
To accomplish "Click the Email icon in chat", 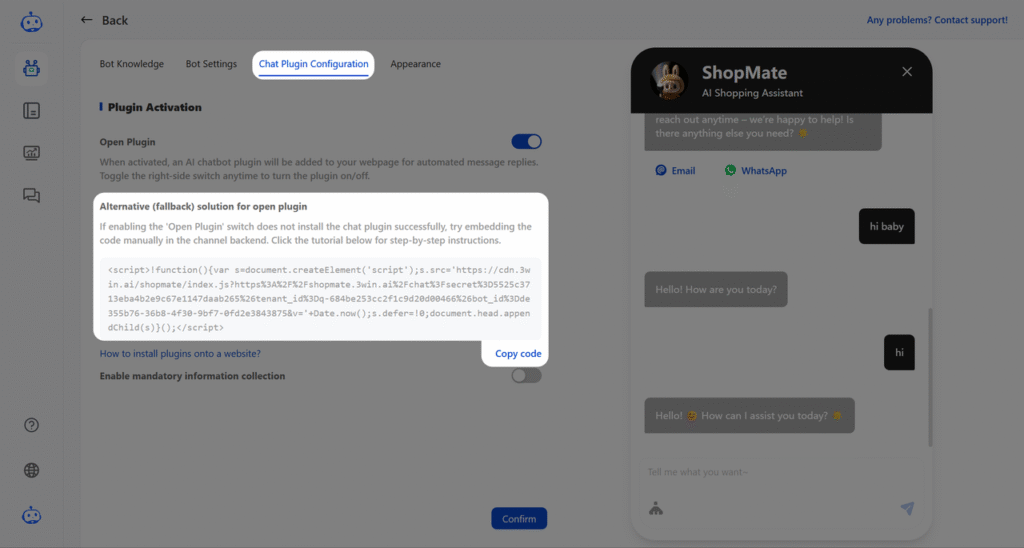I will (661, 170).
